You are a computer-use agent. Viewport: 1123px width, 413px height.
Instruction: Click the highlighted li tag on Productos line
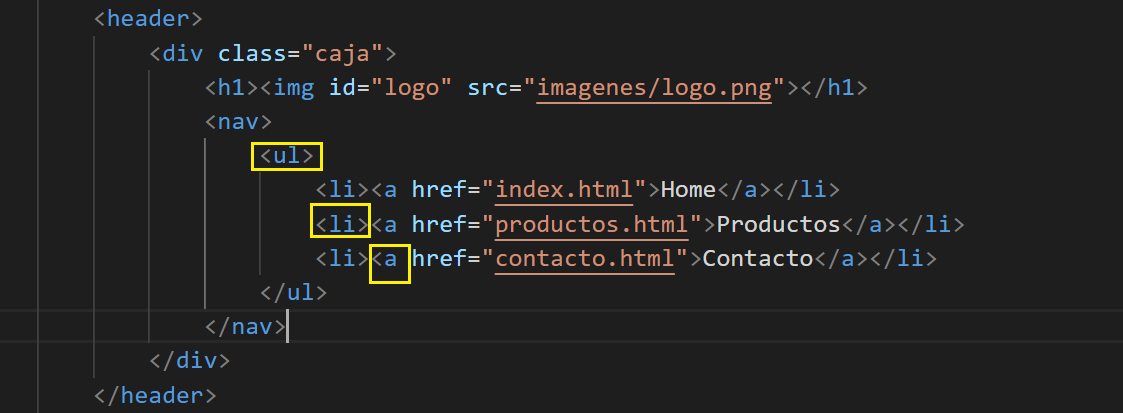(x=340, y=223)
